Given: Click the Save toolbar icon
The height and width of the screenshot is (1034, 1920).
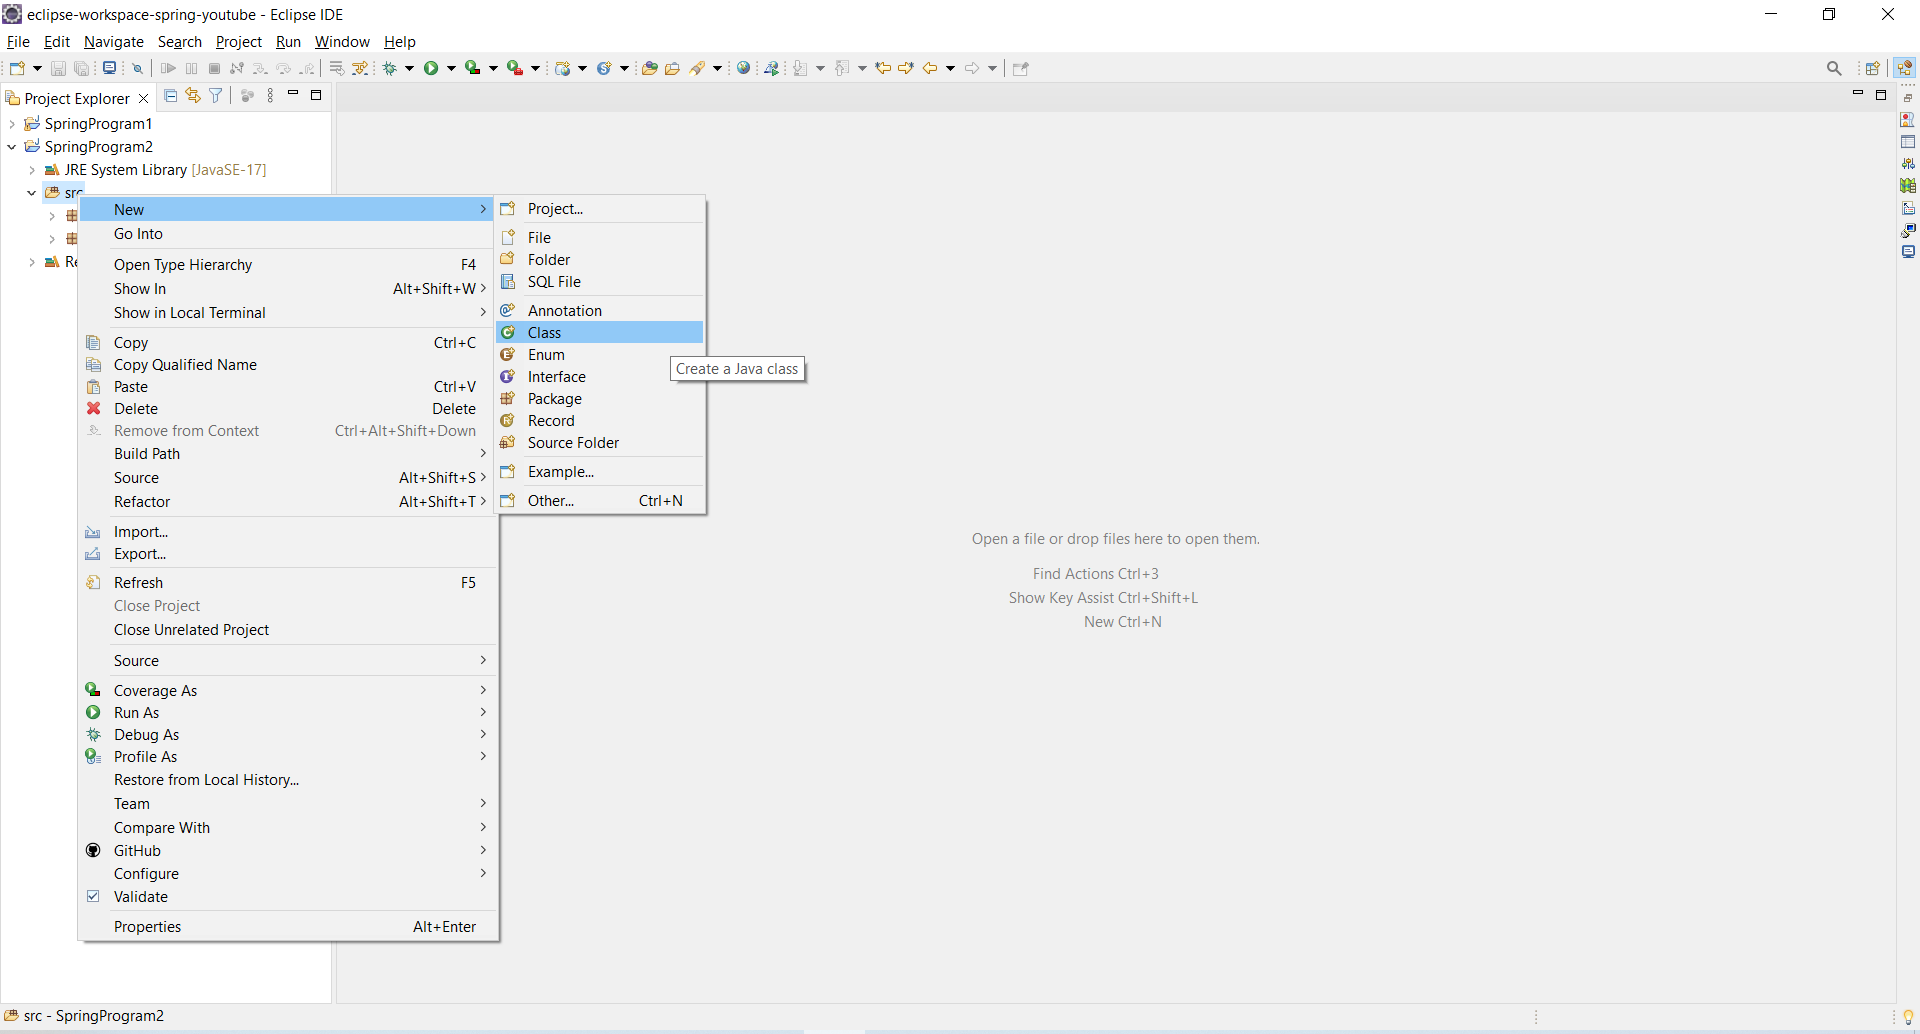Looking at the screenshot, I should tap(58, 68).
